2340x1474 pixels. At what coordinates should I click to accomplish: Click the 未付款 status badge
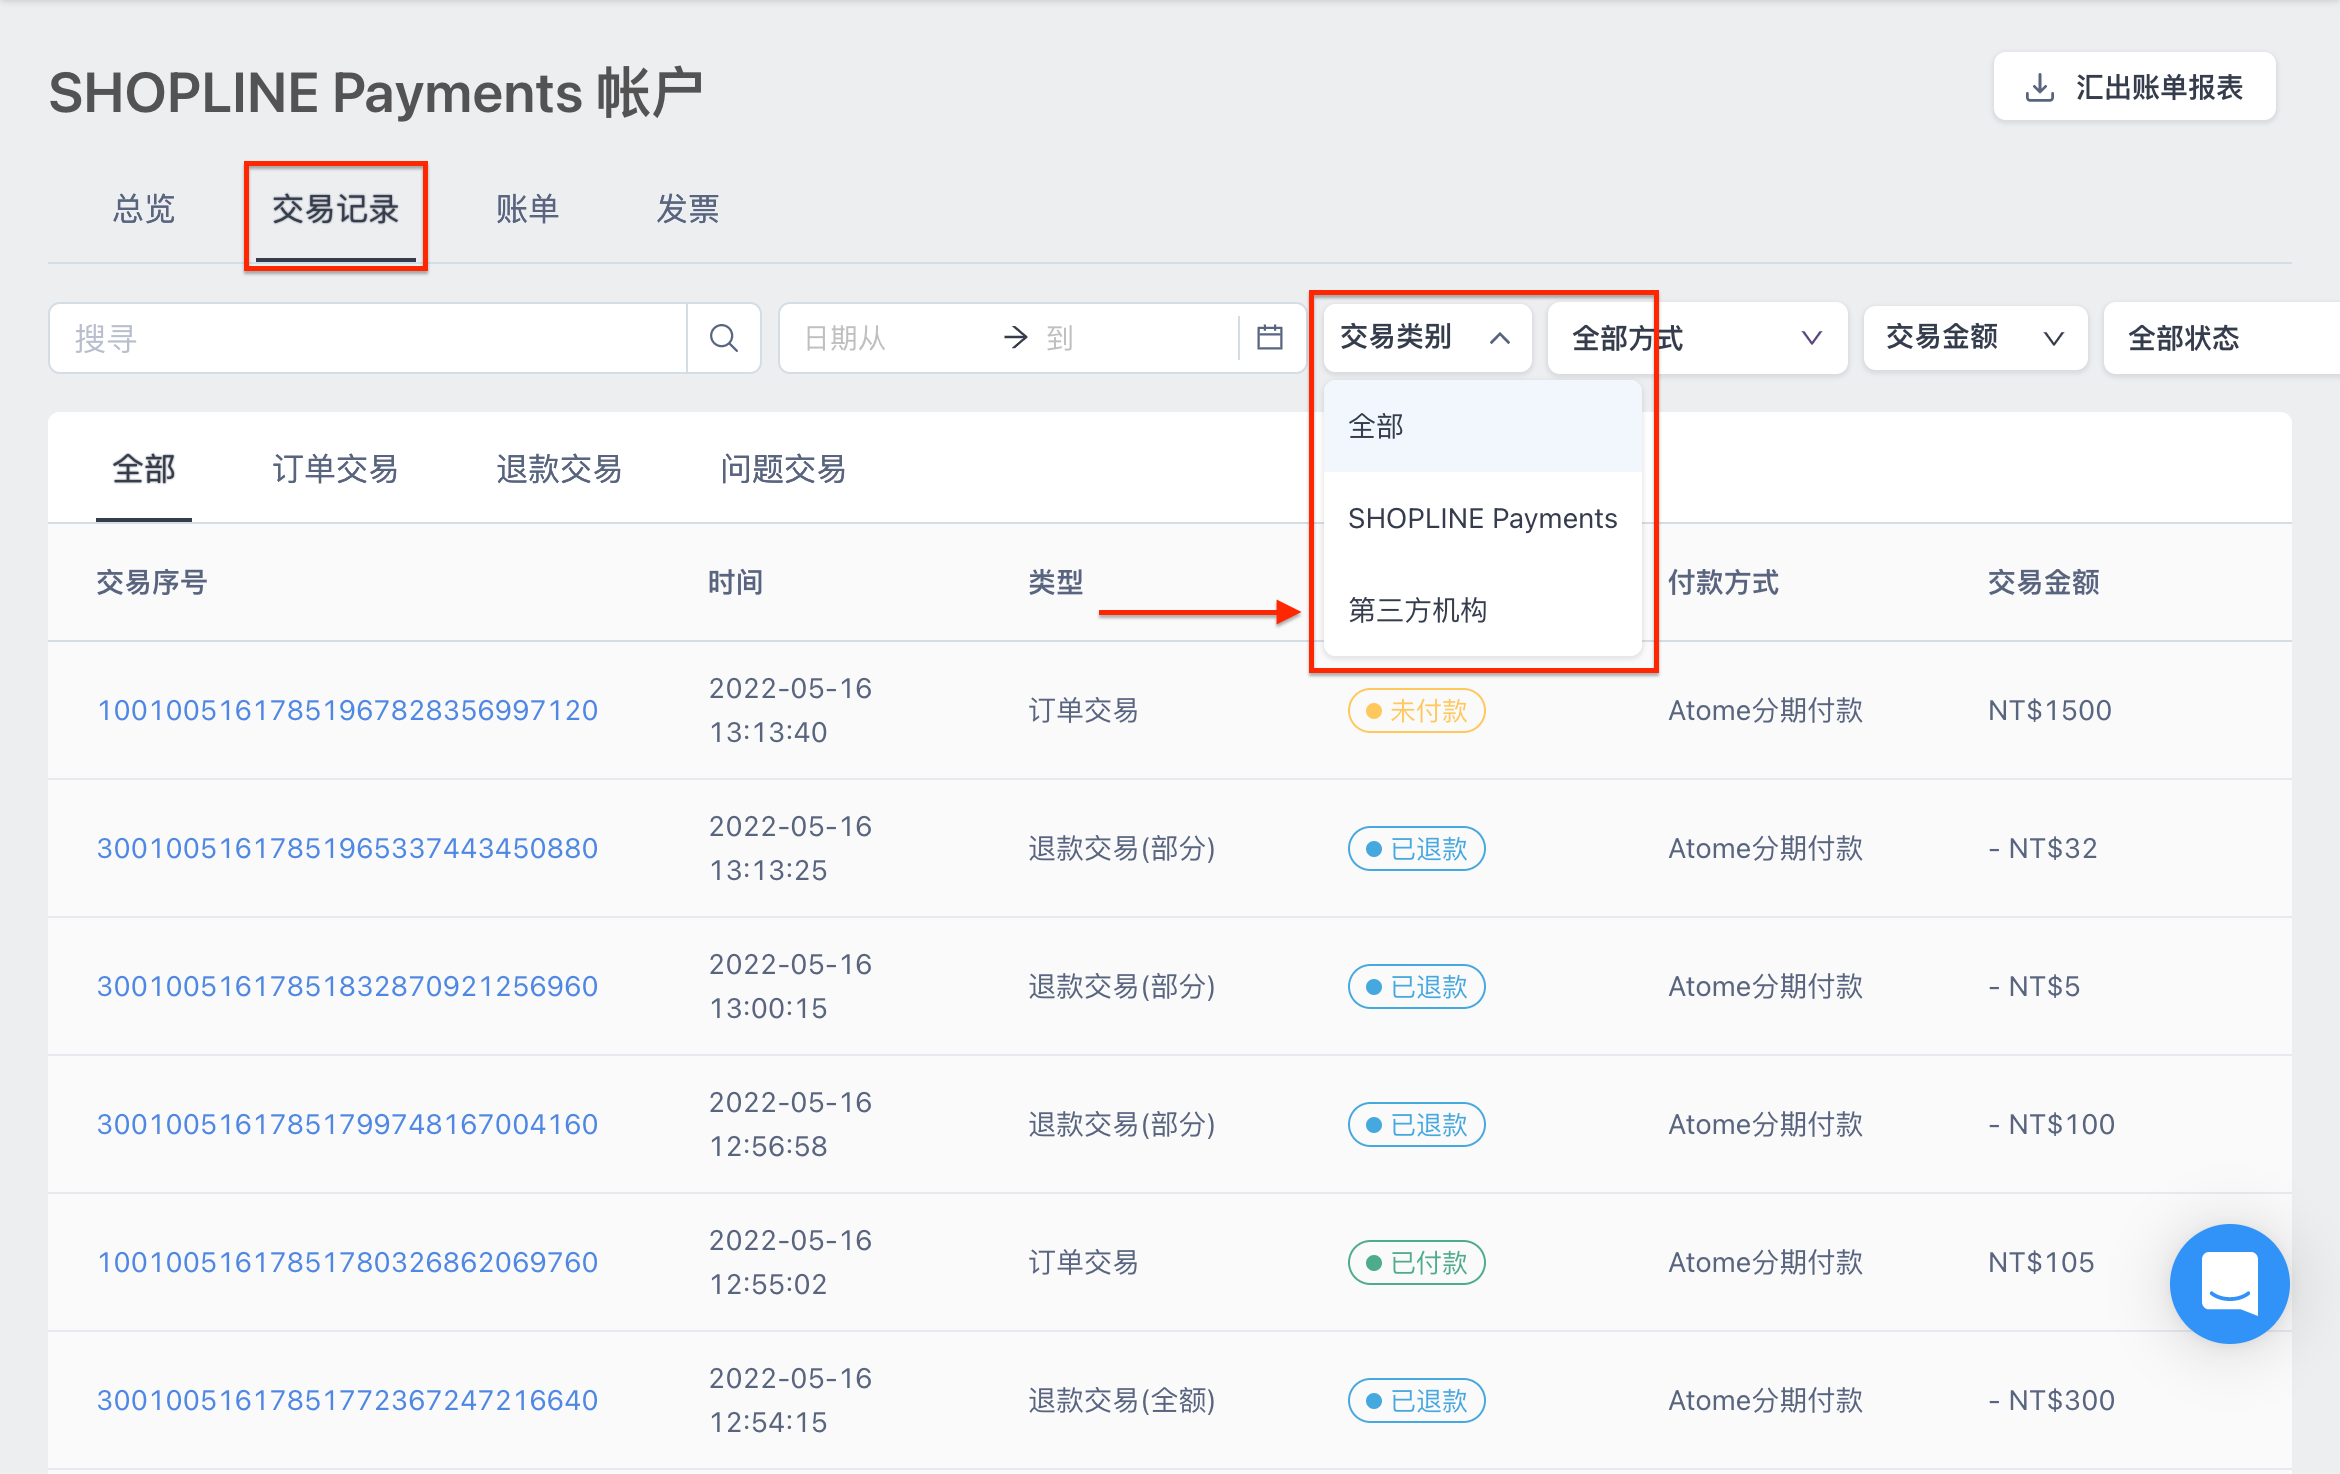(x=1416, y=711)
